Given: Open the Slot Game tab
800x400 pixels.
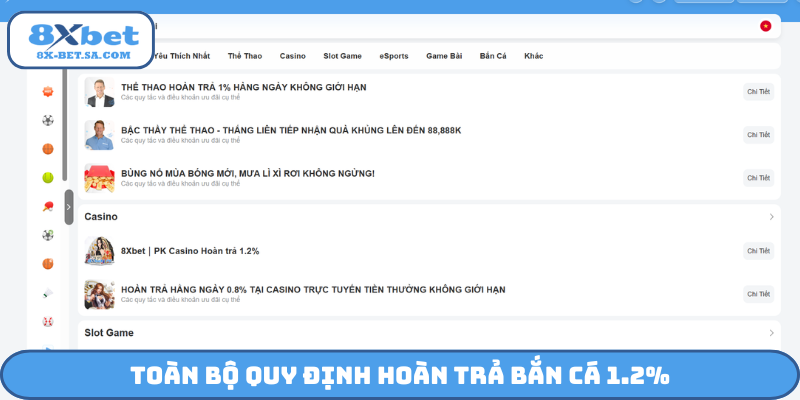Looking at the screenshot, I should pyautogui.click(x=342, y=56).
